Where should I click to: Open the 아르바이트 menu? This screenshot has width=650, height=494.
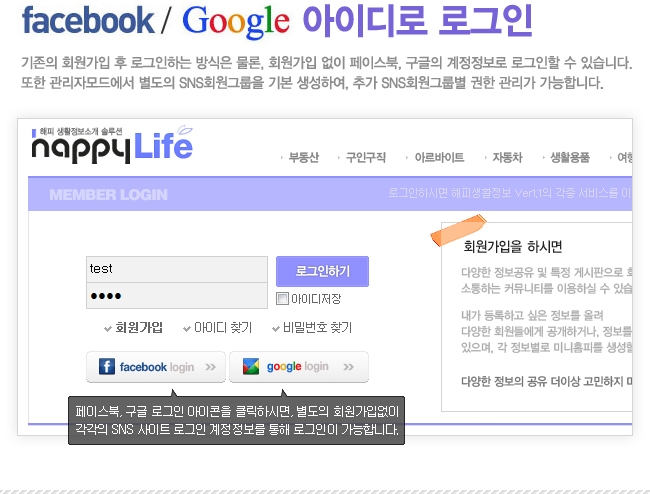439,157
